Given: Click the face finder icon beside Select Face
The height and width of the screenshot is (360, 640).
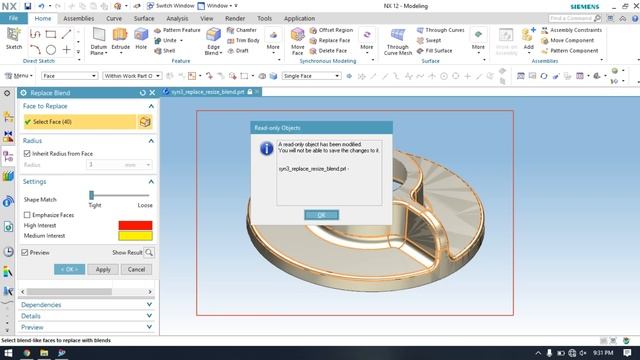Looking at the screenshot, I should point(145,122).
